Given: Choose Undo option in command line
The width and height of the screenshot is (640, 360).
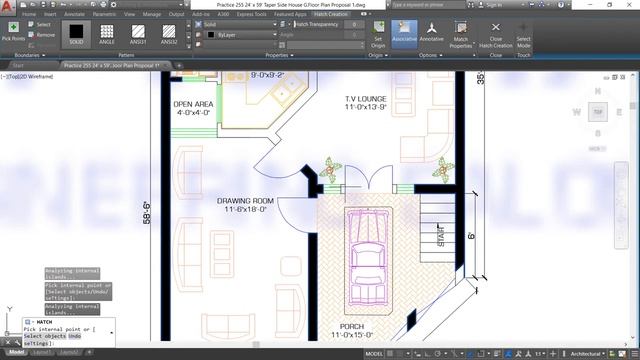Looking at the screenshot, I should 74,336.
